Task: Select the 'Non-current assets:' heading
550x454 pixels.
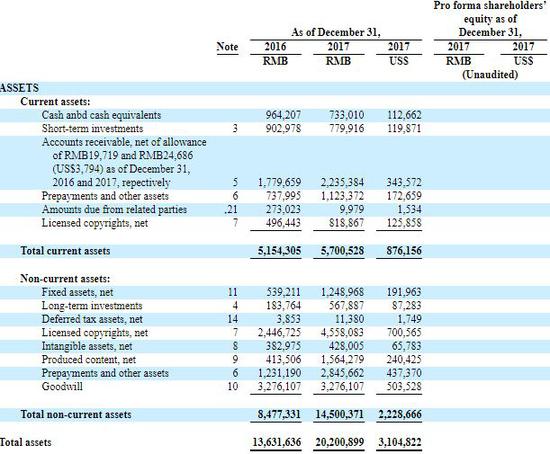Action: coord(65,279)
